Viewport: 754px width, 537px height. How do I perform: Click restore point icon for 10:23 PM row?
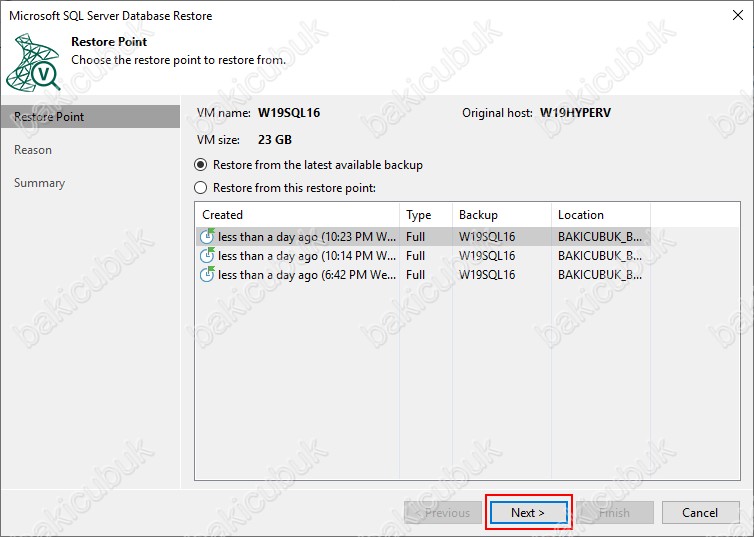point(207,236)
